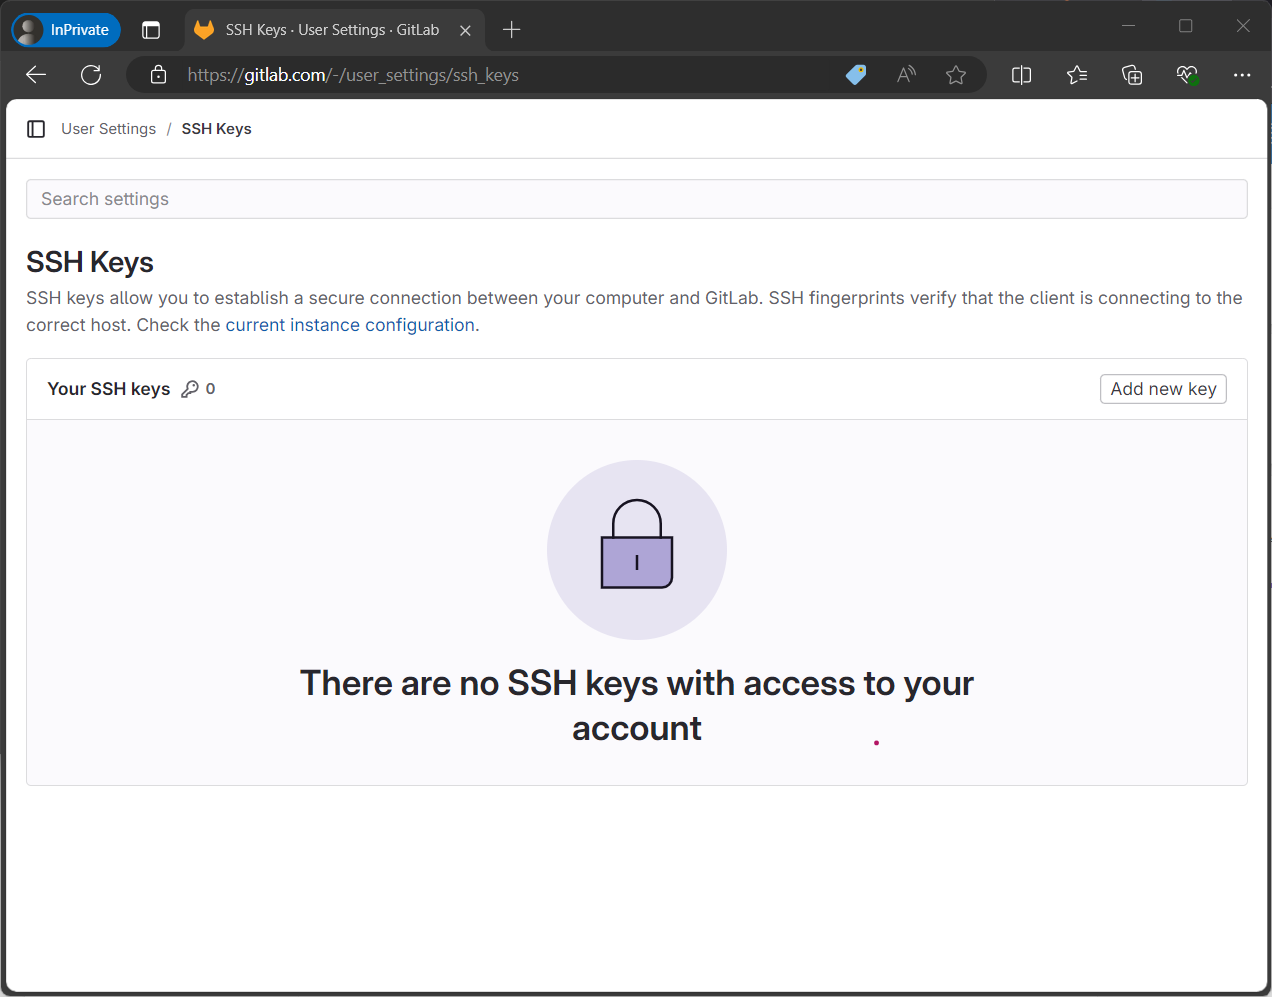Image resolution: width=1272 pixels, height=997 pixels.
Task: Open the Favorites list icon
Action: point(1077,75)
